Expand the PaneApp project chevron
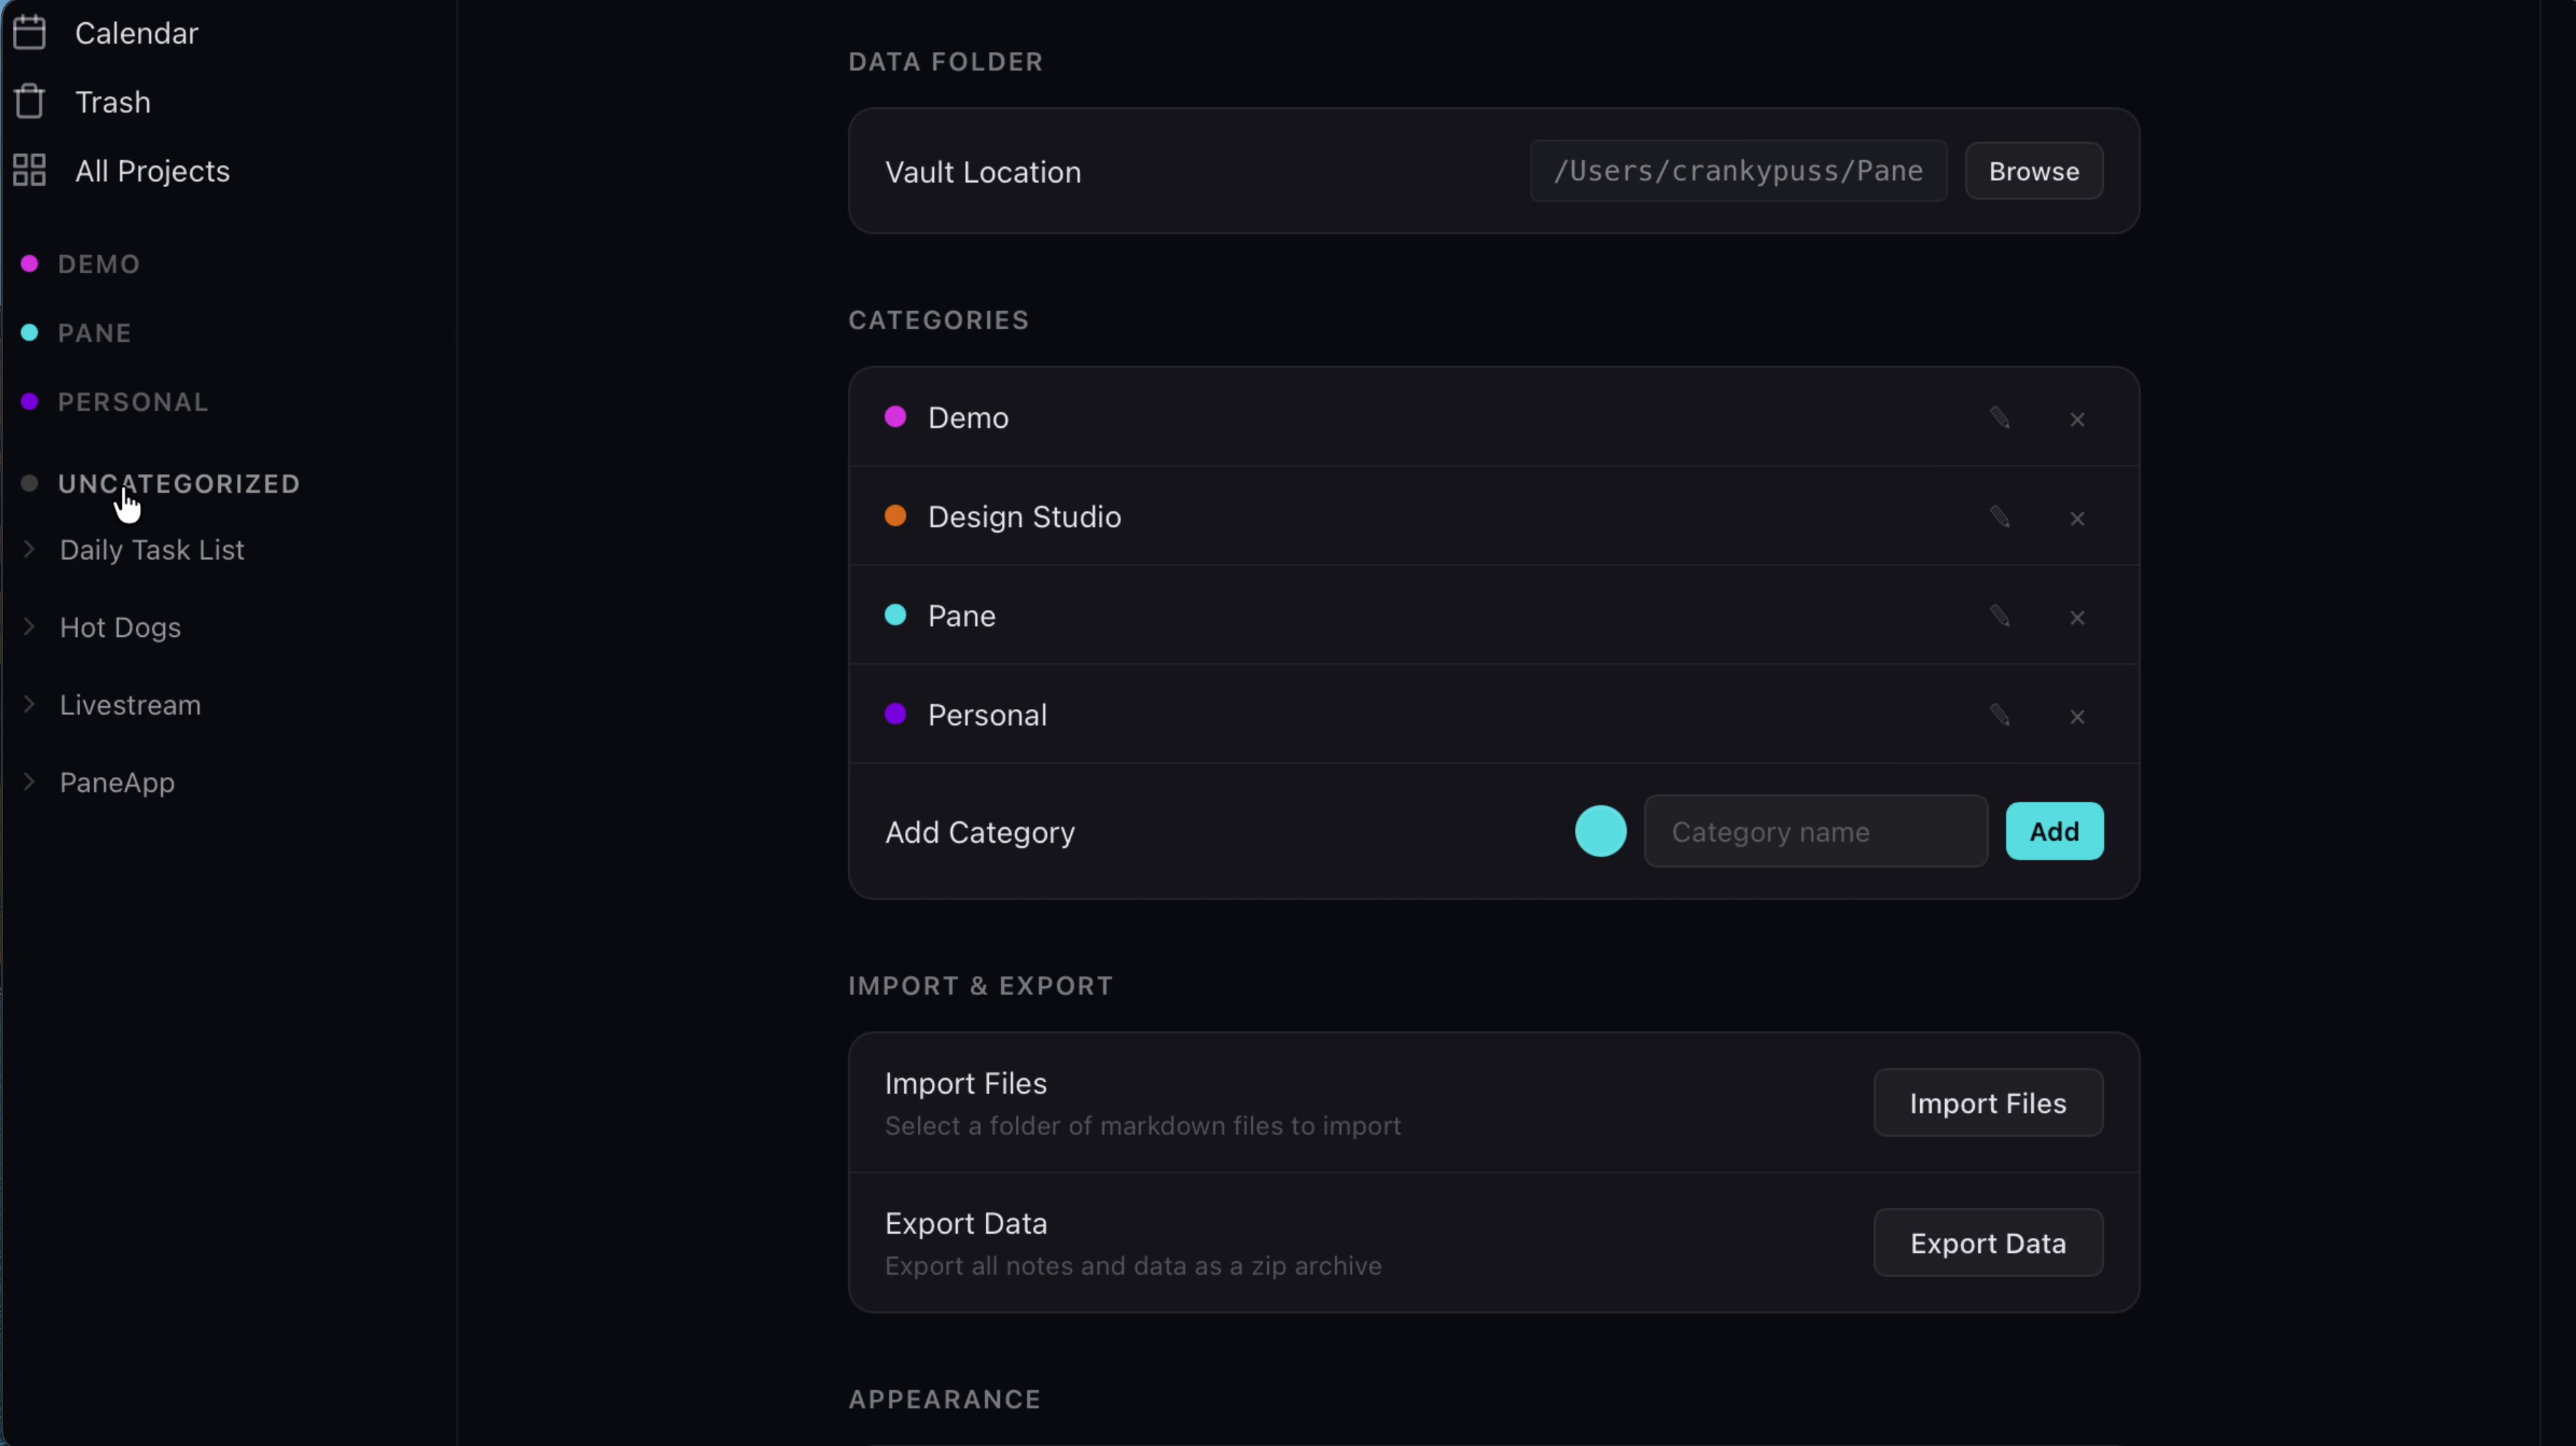The height and width of the screenshot is (1446, 2576). [29, 782]
